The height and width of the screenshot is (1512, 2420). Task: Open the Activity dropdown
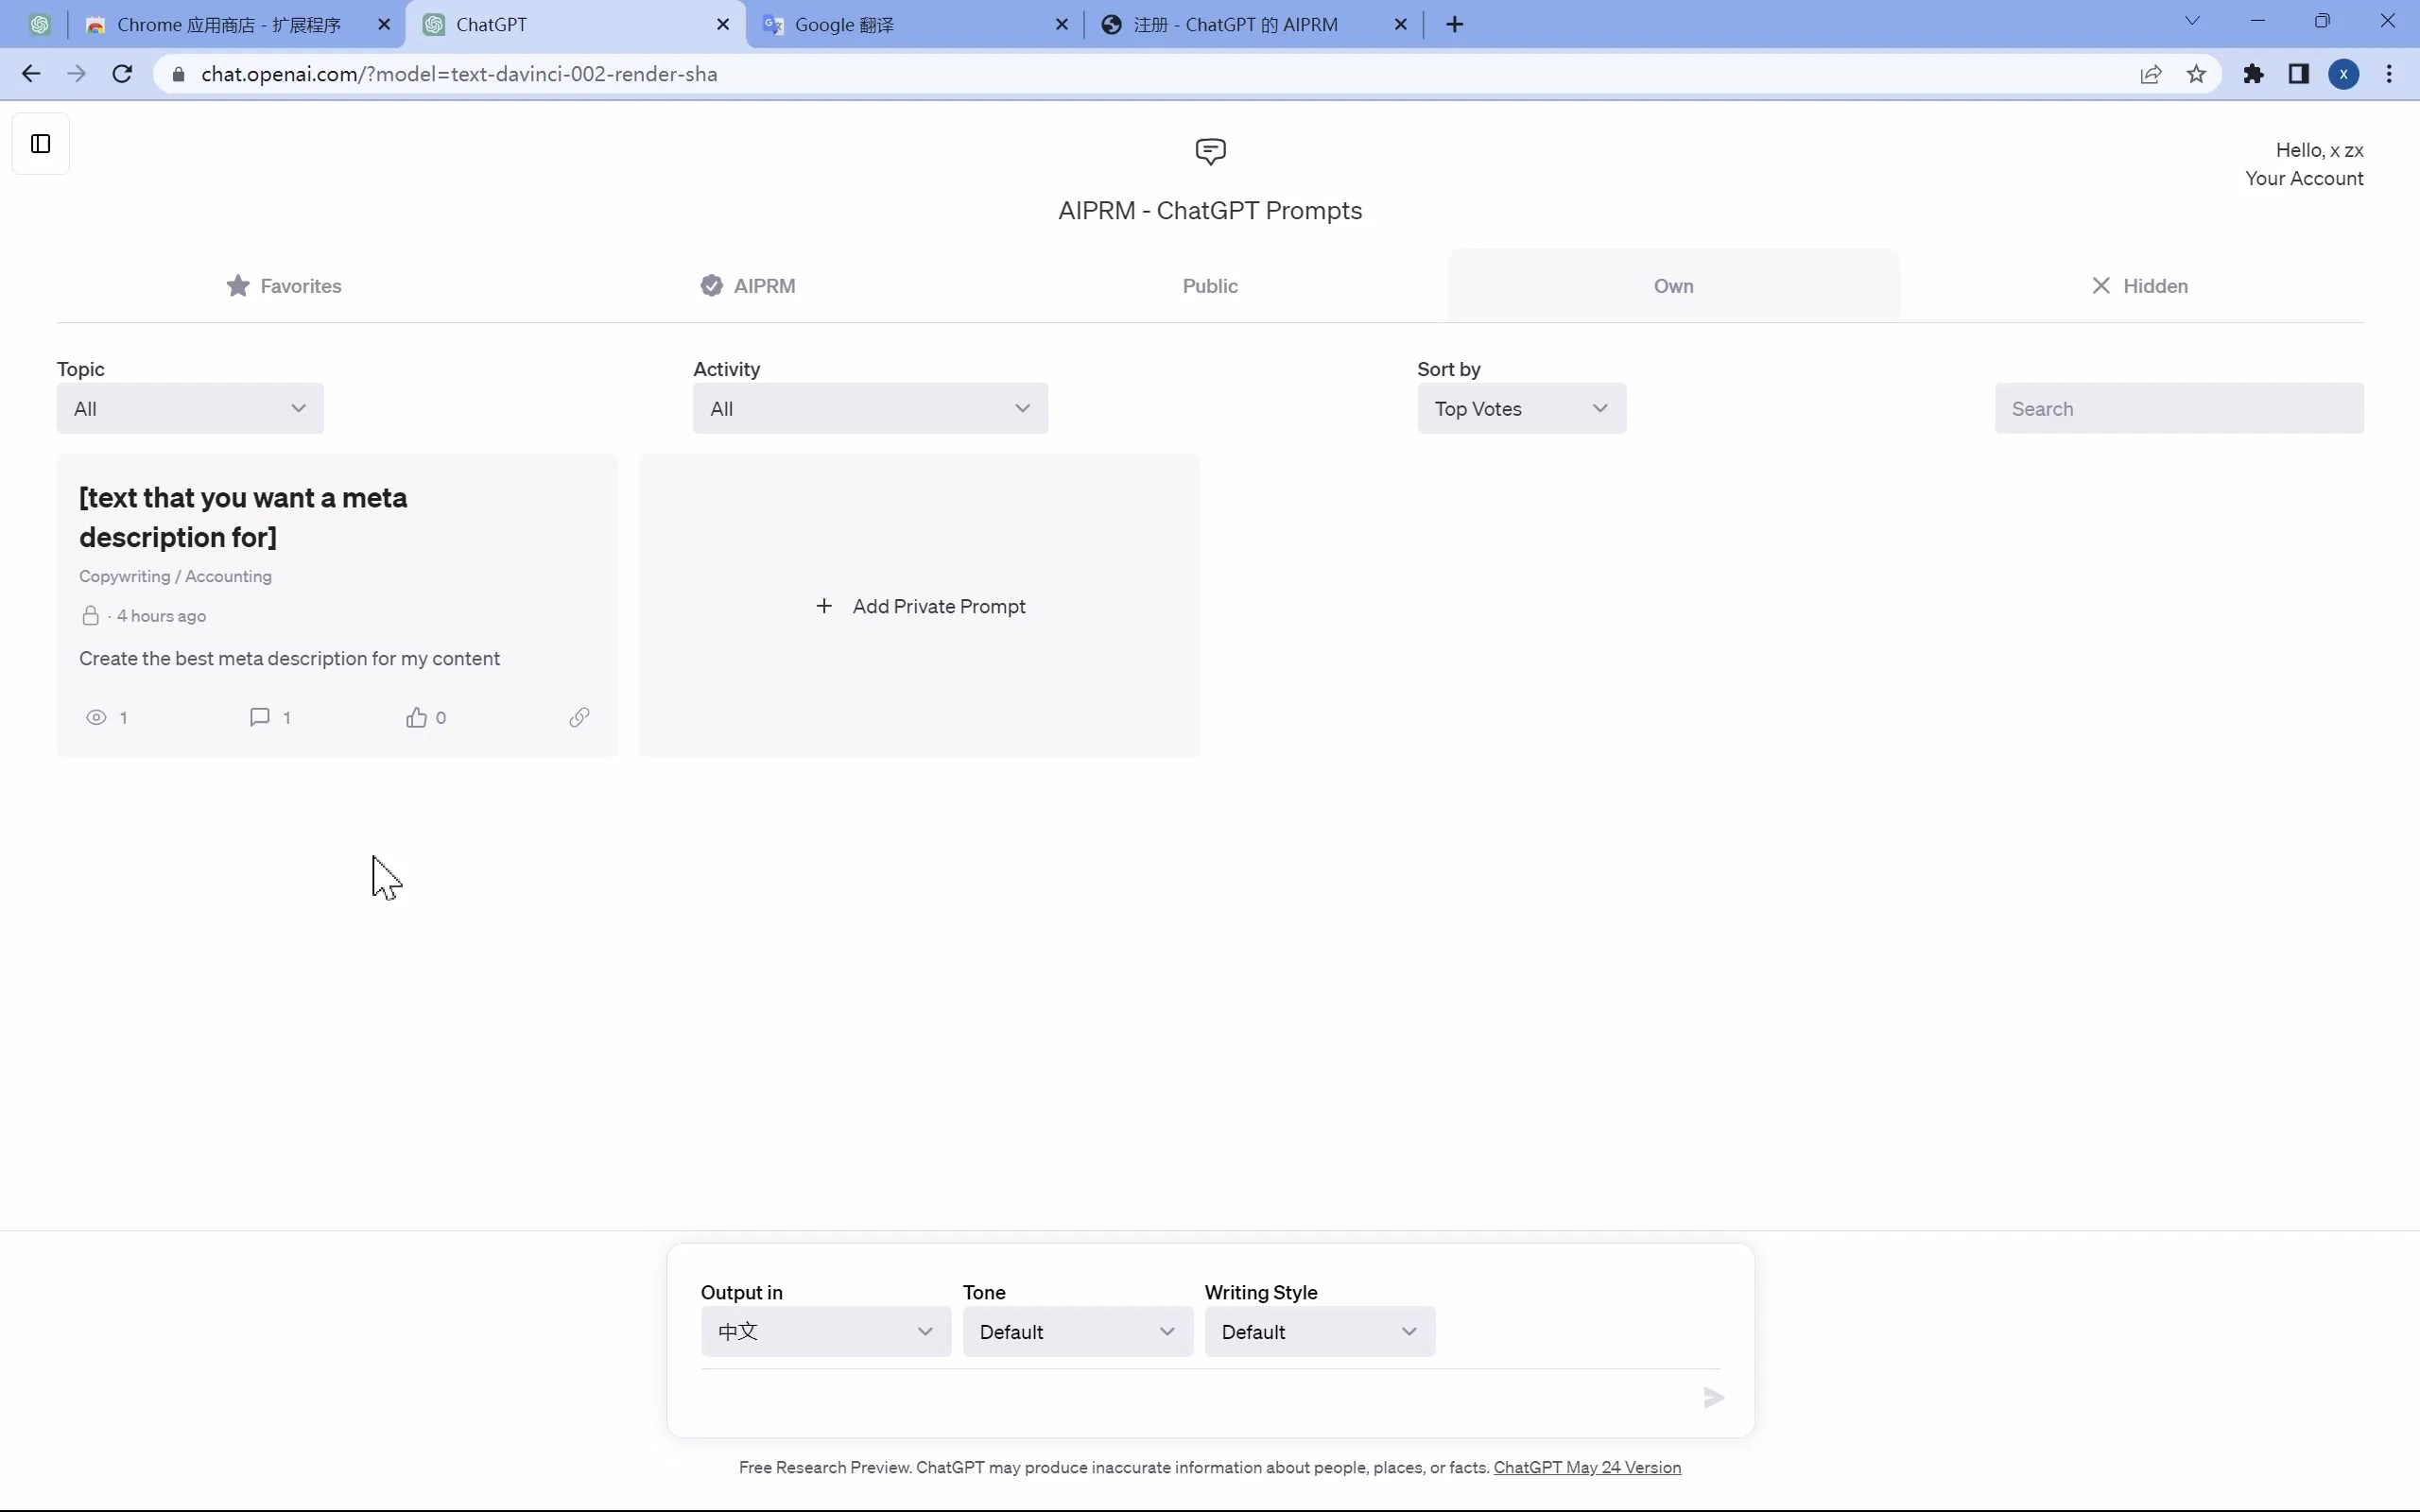(870, 408)
